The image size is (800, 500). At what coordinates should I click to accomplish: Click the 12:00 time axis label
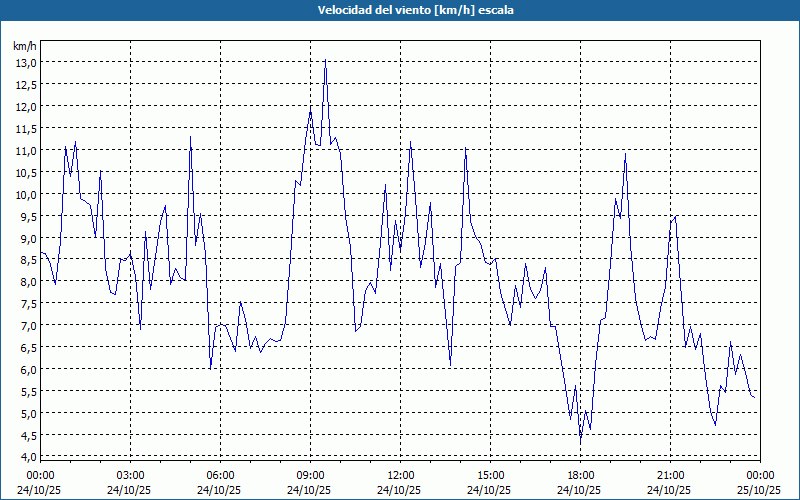point(400,475)
